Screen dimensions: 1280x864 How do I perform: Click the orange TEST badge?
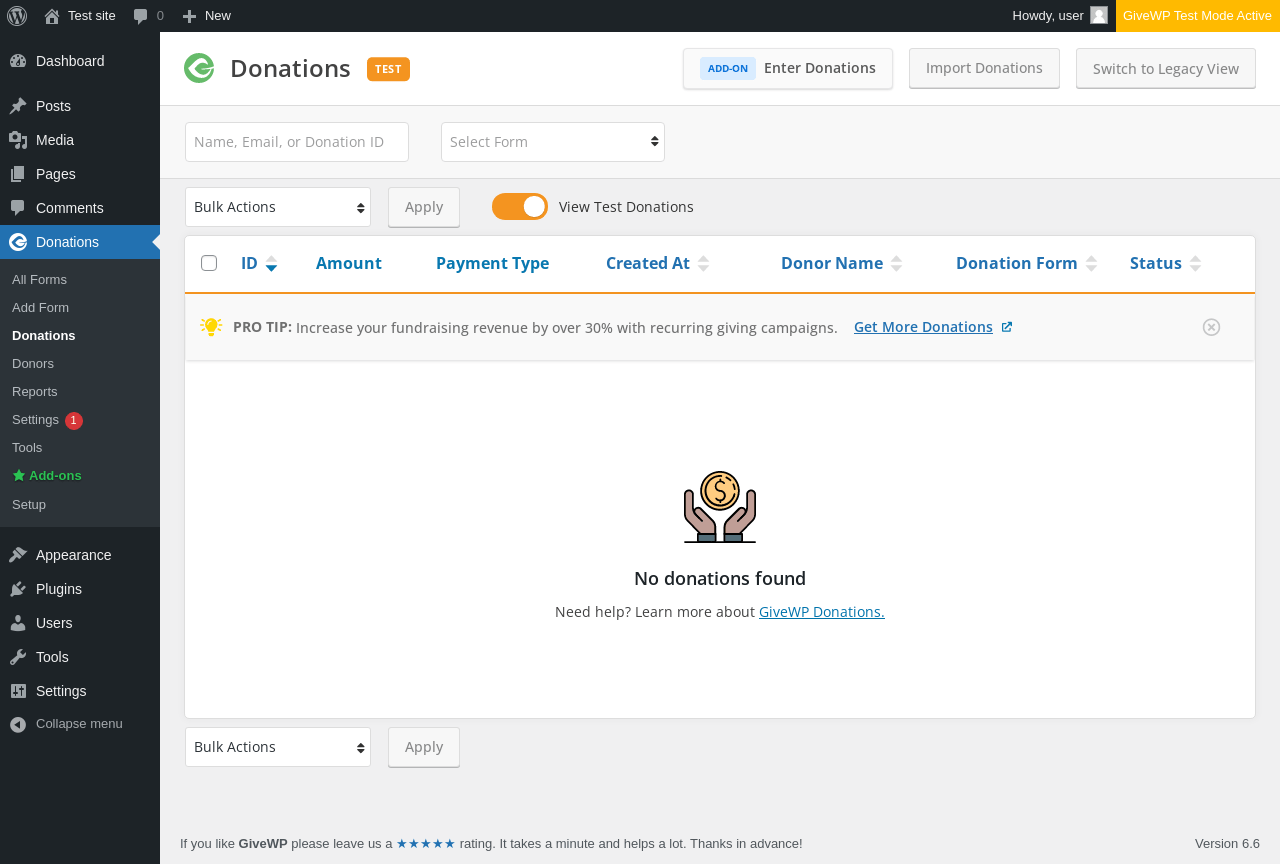(x=388, y=69)
